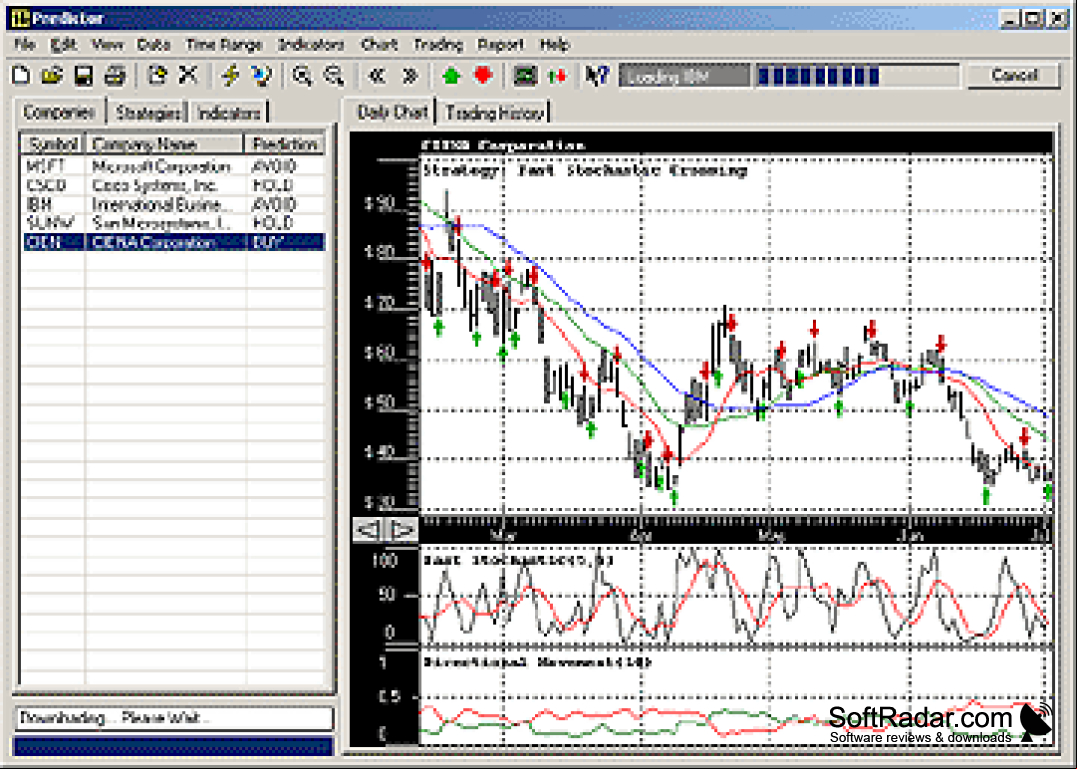Click the green up arrow buy icon
This screenshot has width=1077, height=769.
[451, 75]
